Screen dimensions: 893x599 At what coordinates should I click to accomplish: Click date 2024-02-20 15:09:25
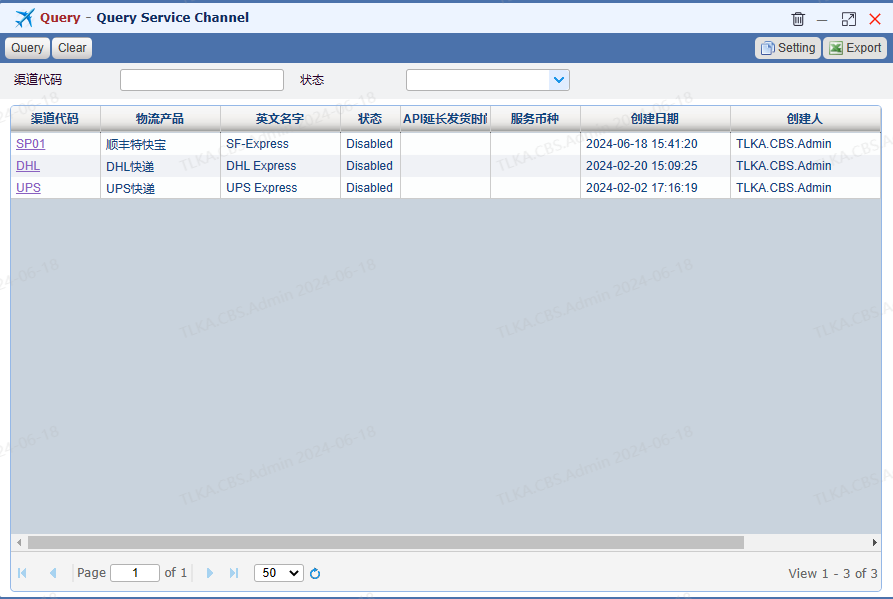(x=656, y=166)
